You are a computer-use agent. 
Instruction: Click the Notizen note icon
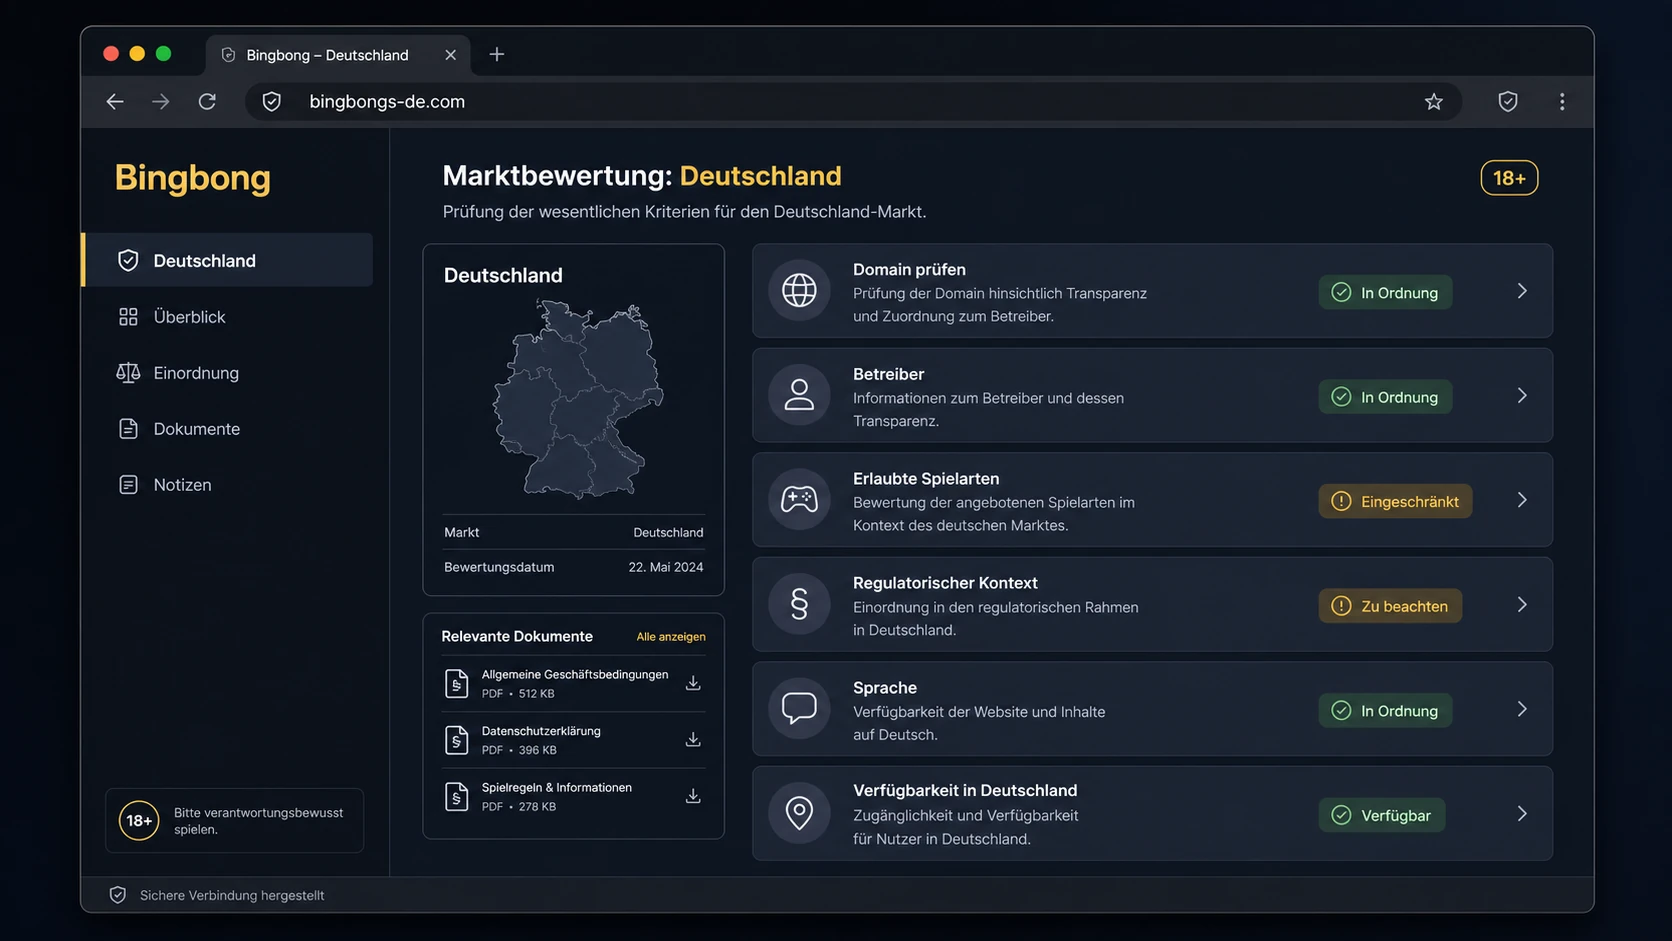click(x=128, y=485)
